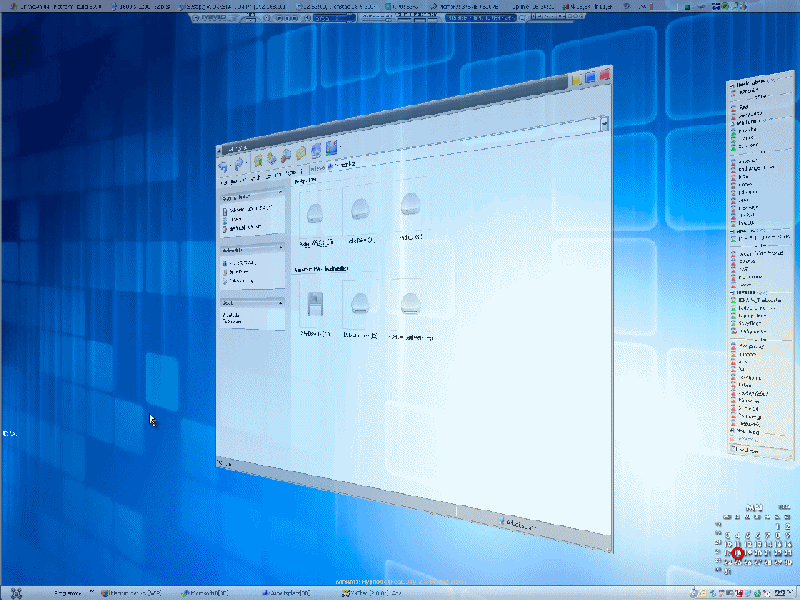
Task: Go up one folder level using the toolbar
Action: [257, 161]
